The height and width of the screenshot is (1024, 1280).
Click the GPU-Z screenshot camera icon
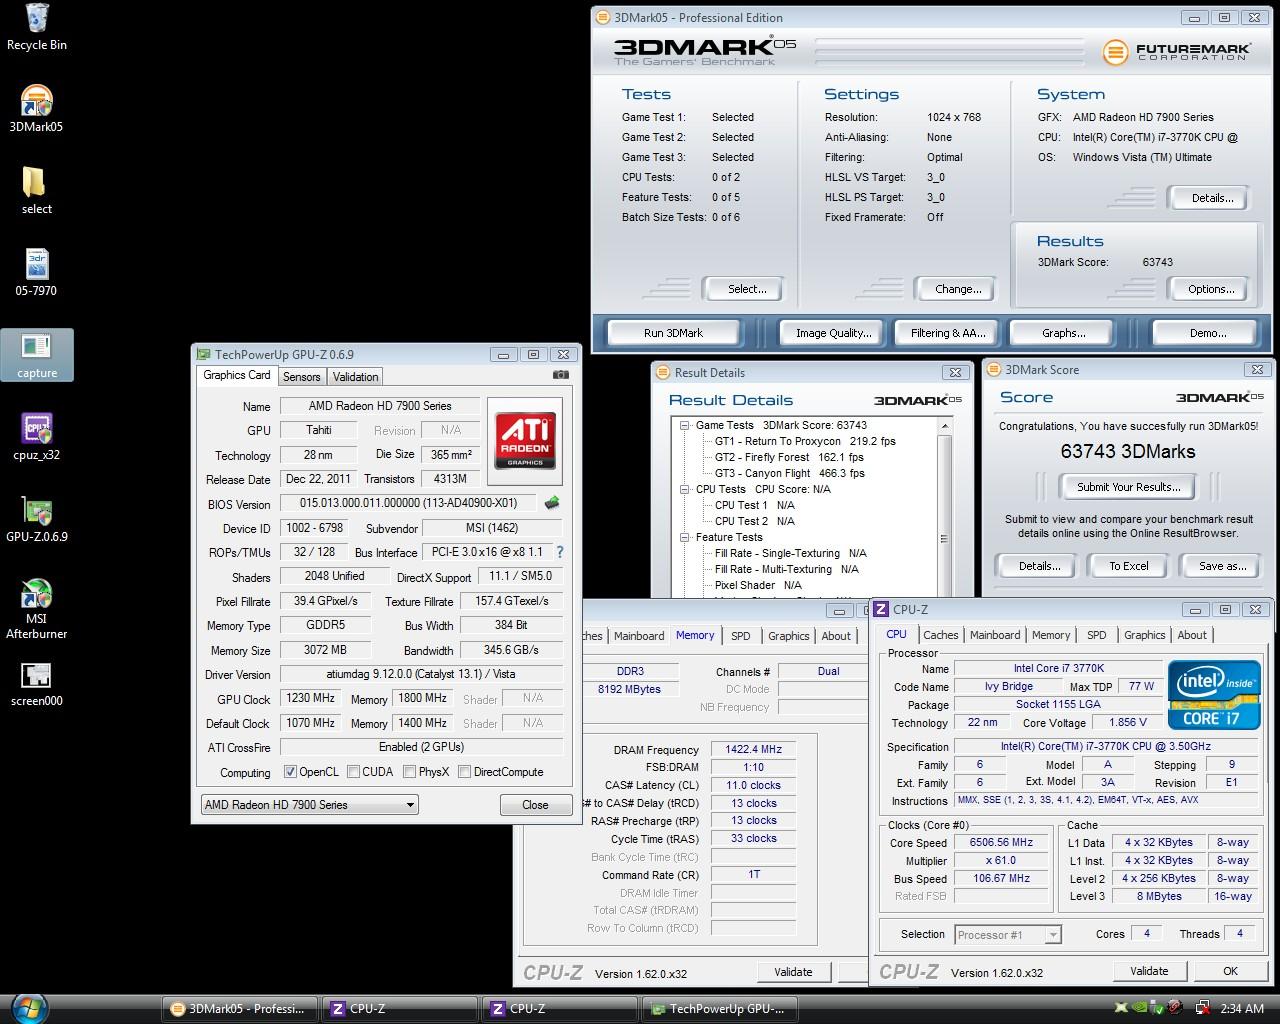click(561, 375)
